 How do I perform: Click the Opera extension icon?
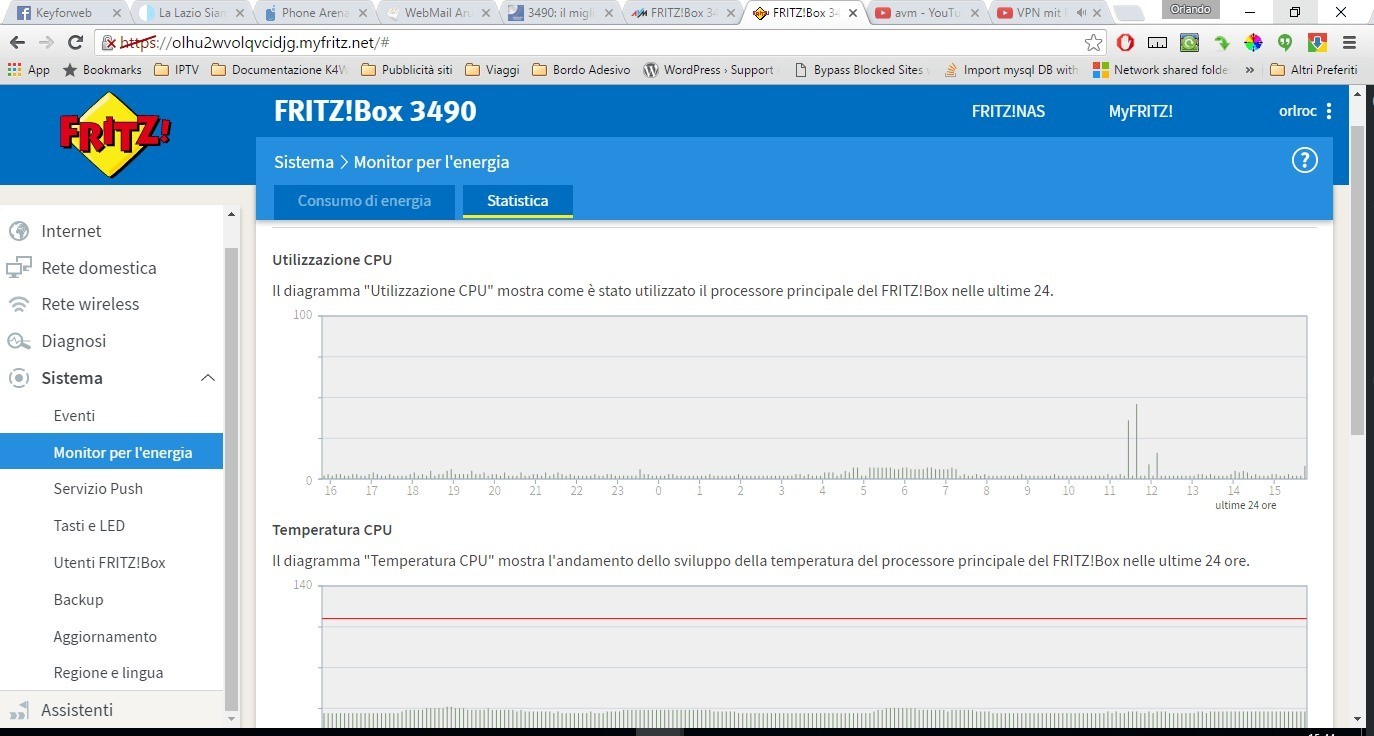[x=1125, y=43]
